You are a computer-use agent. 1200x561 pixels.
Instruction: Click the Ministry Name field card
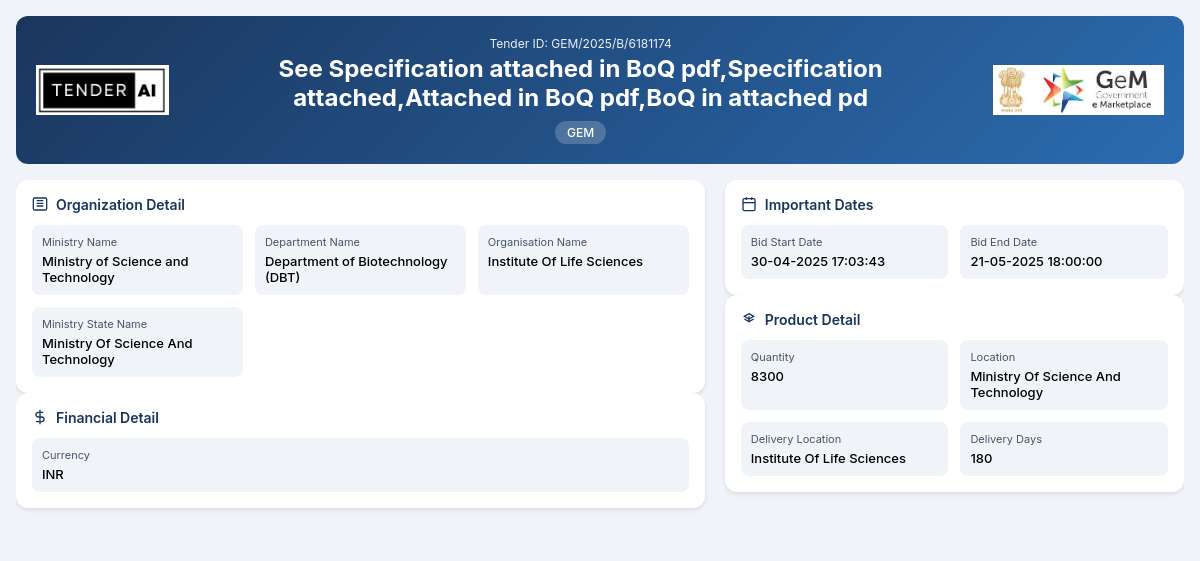[x=137, y=260]
